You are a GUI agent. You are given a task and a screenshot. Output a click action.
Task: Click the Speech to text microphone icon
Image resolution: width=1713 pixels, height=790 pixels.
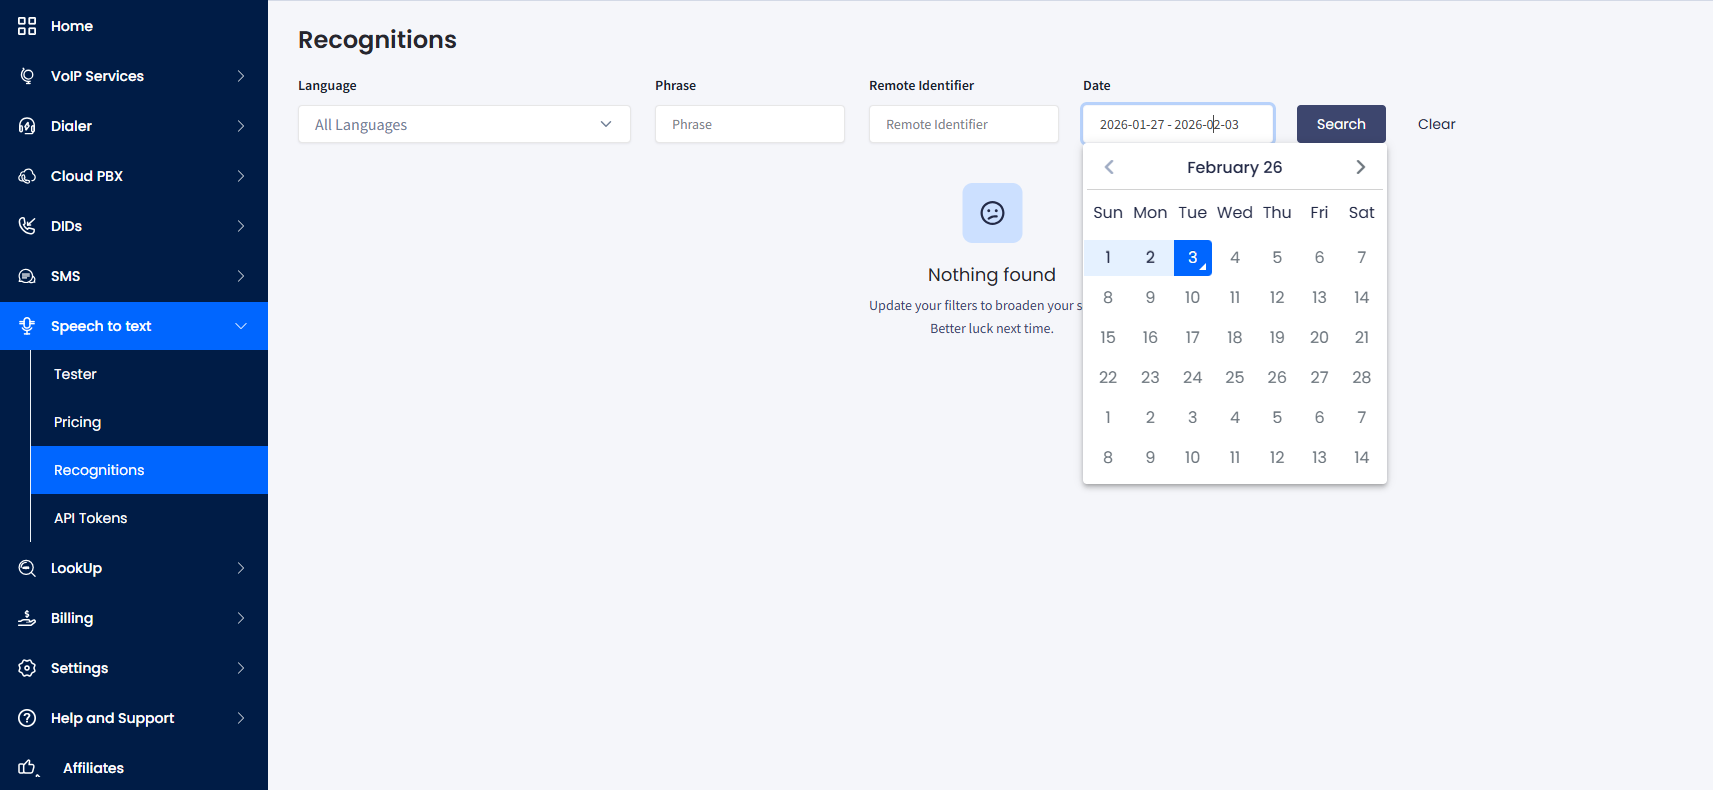(27, 326)
